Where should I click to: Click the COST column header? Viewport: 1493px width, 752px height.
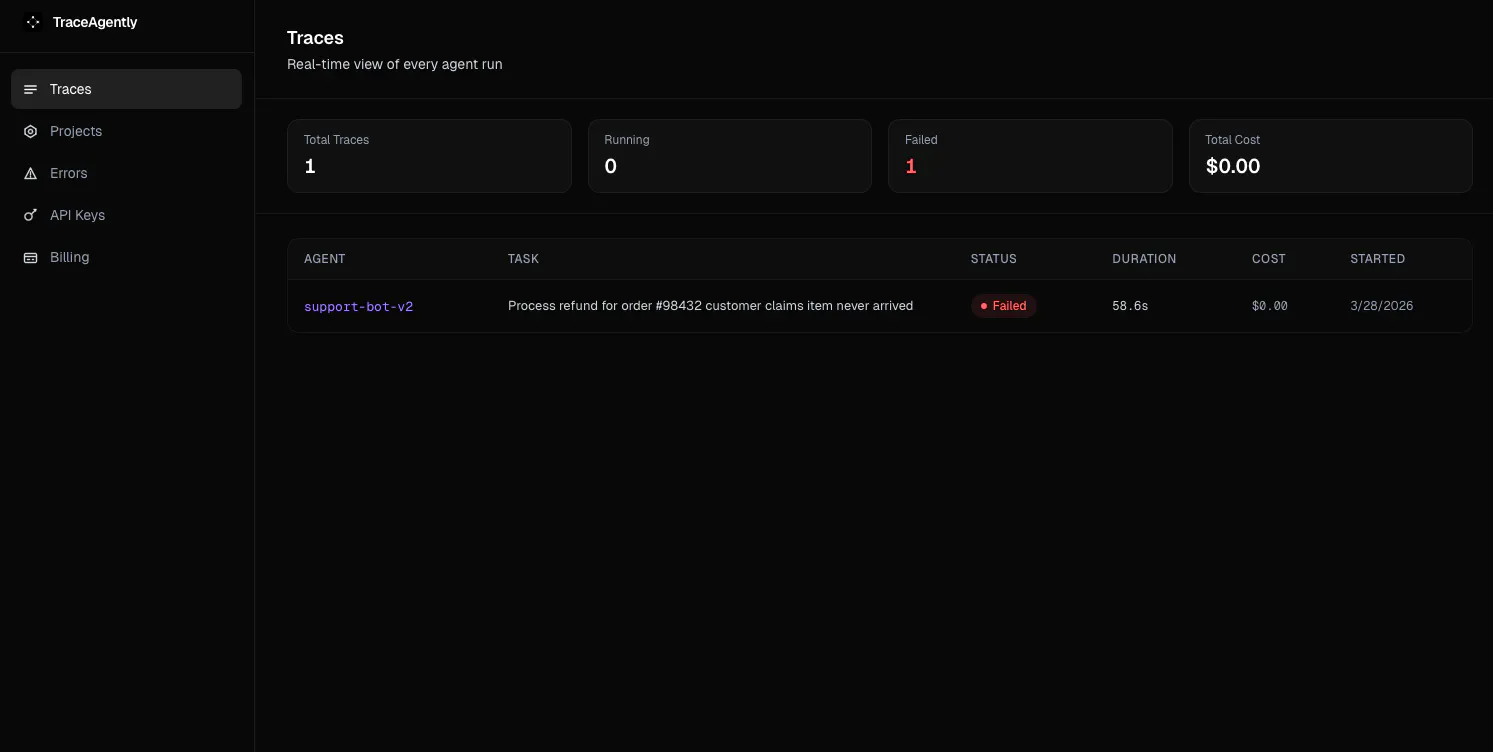point(1268,259)
